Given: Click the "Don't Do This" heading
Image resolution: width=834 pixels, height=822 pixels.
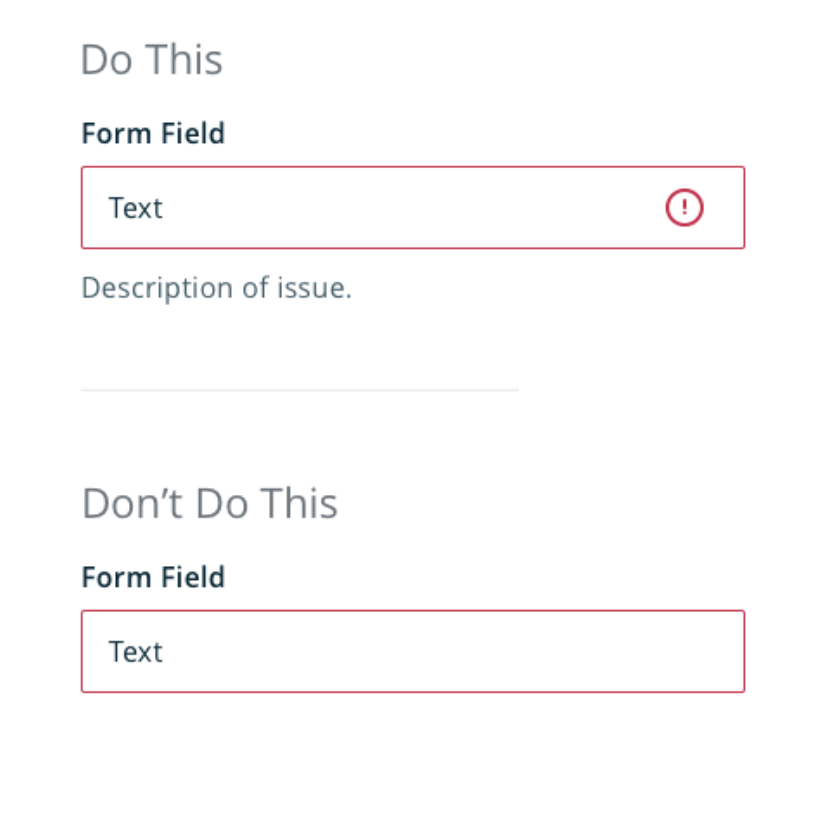Looking at the screenshot, I should tap(210, 503).
